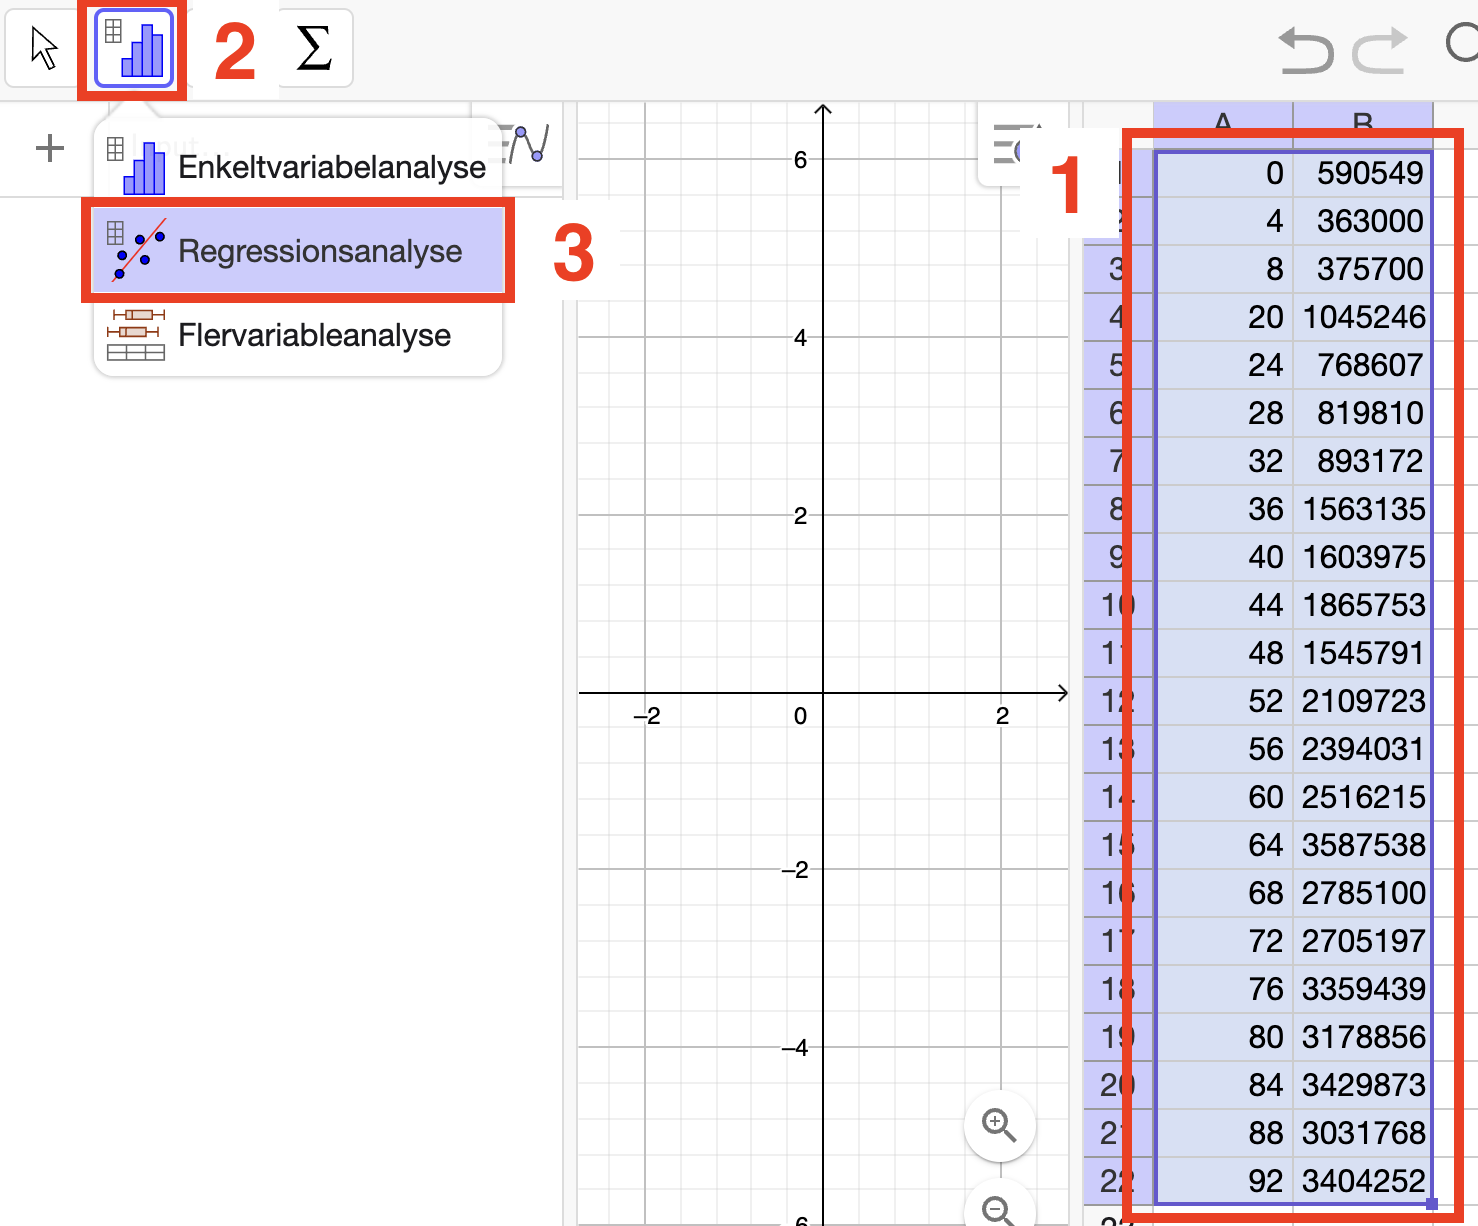This screenshot has width=1478, height=1226.
Task: Select cell with value 3178856
Action: 1362,1037
